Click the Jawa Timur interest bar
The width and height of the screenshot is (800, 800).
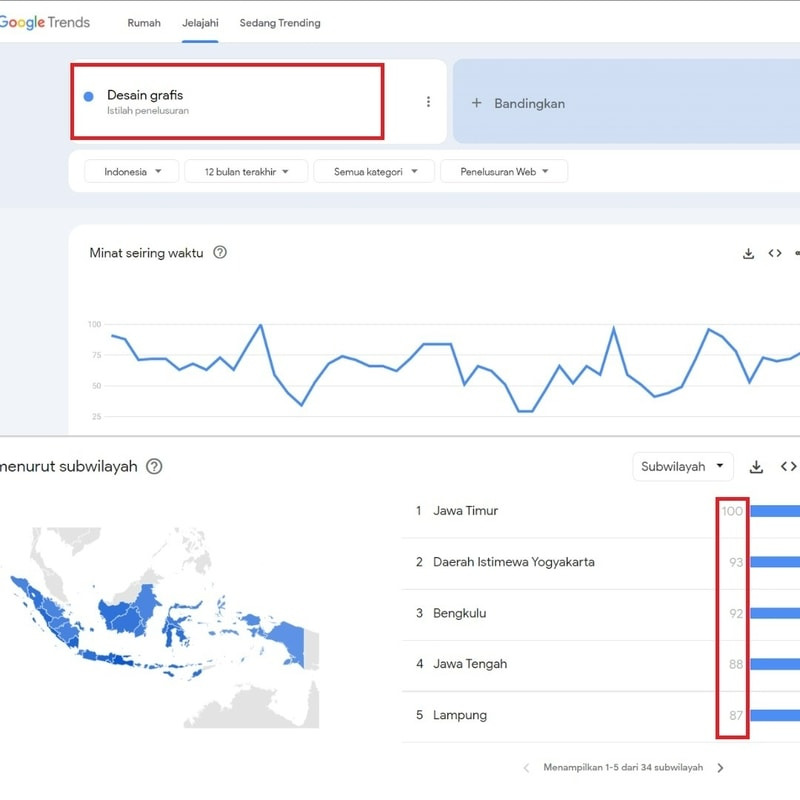pos(775,511)
